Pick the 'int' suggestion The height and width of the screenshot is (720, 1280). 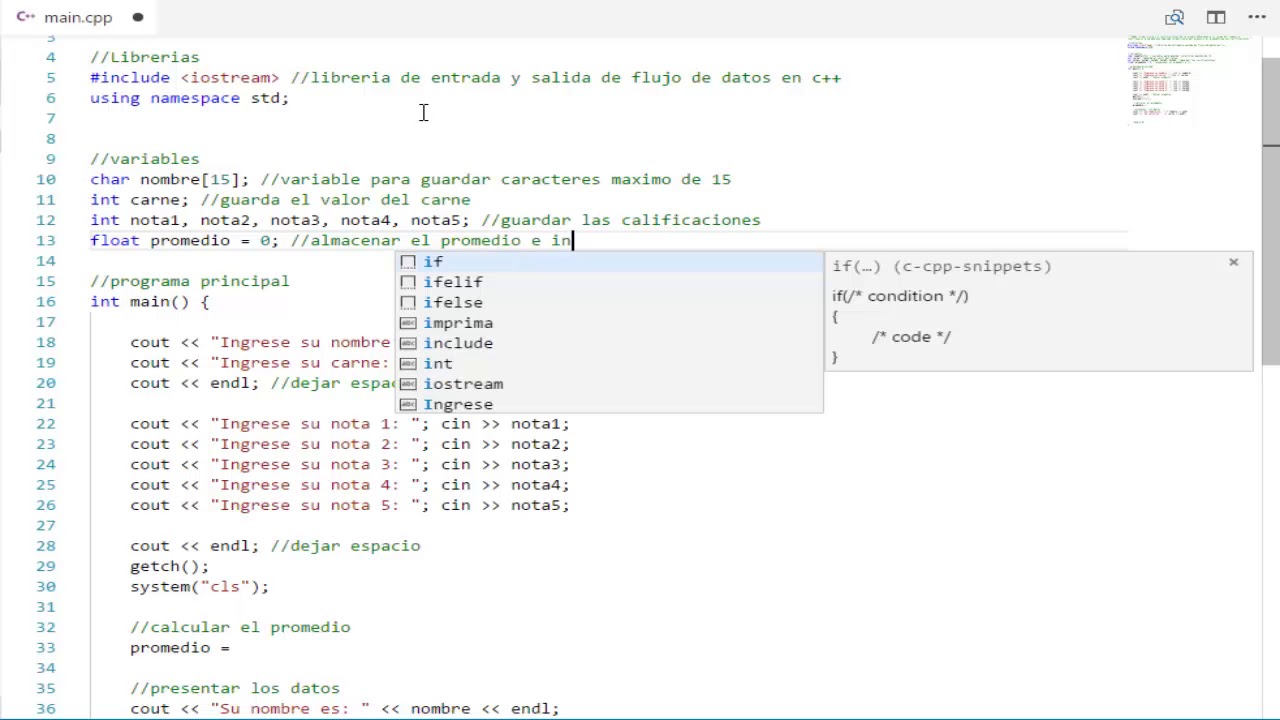tap(610, 363)
